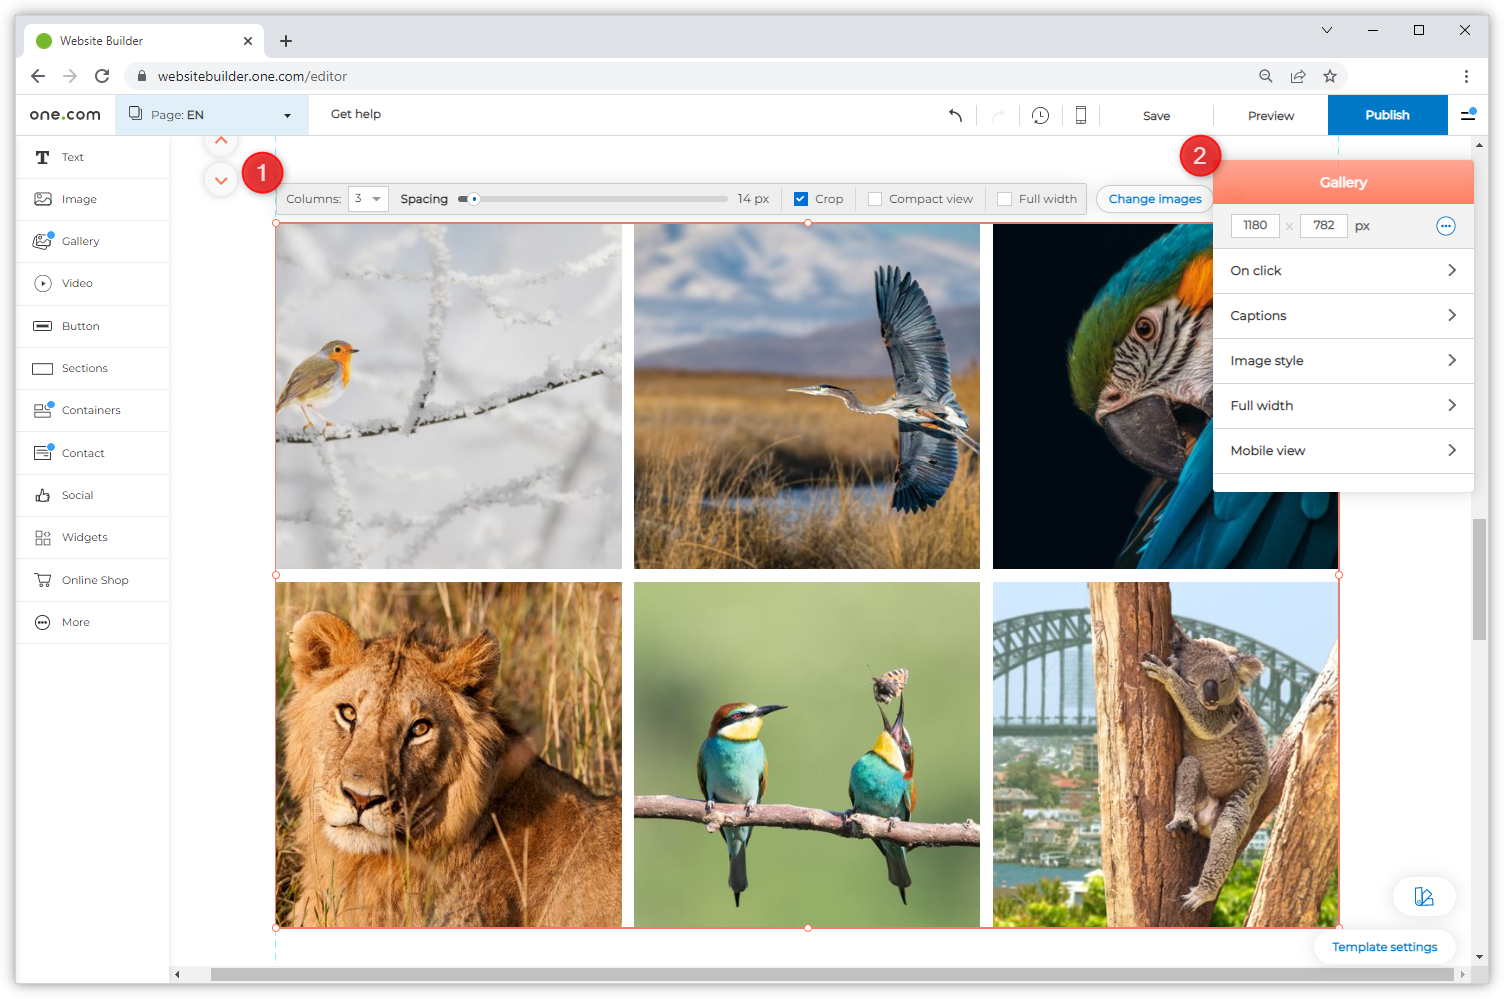Open the version history clock icon
1504x999 pixels.
click(1040, 115)
